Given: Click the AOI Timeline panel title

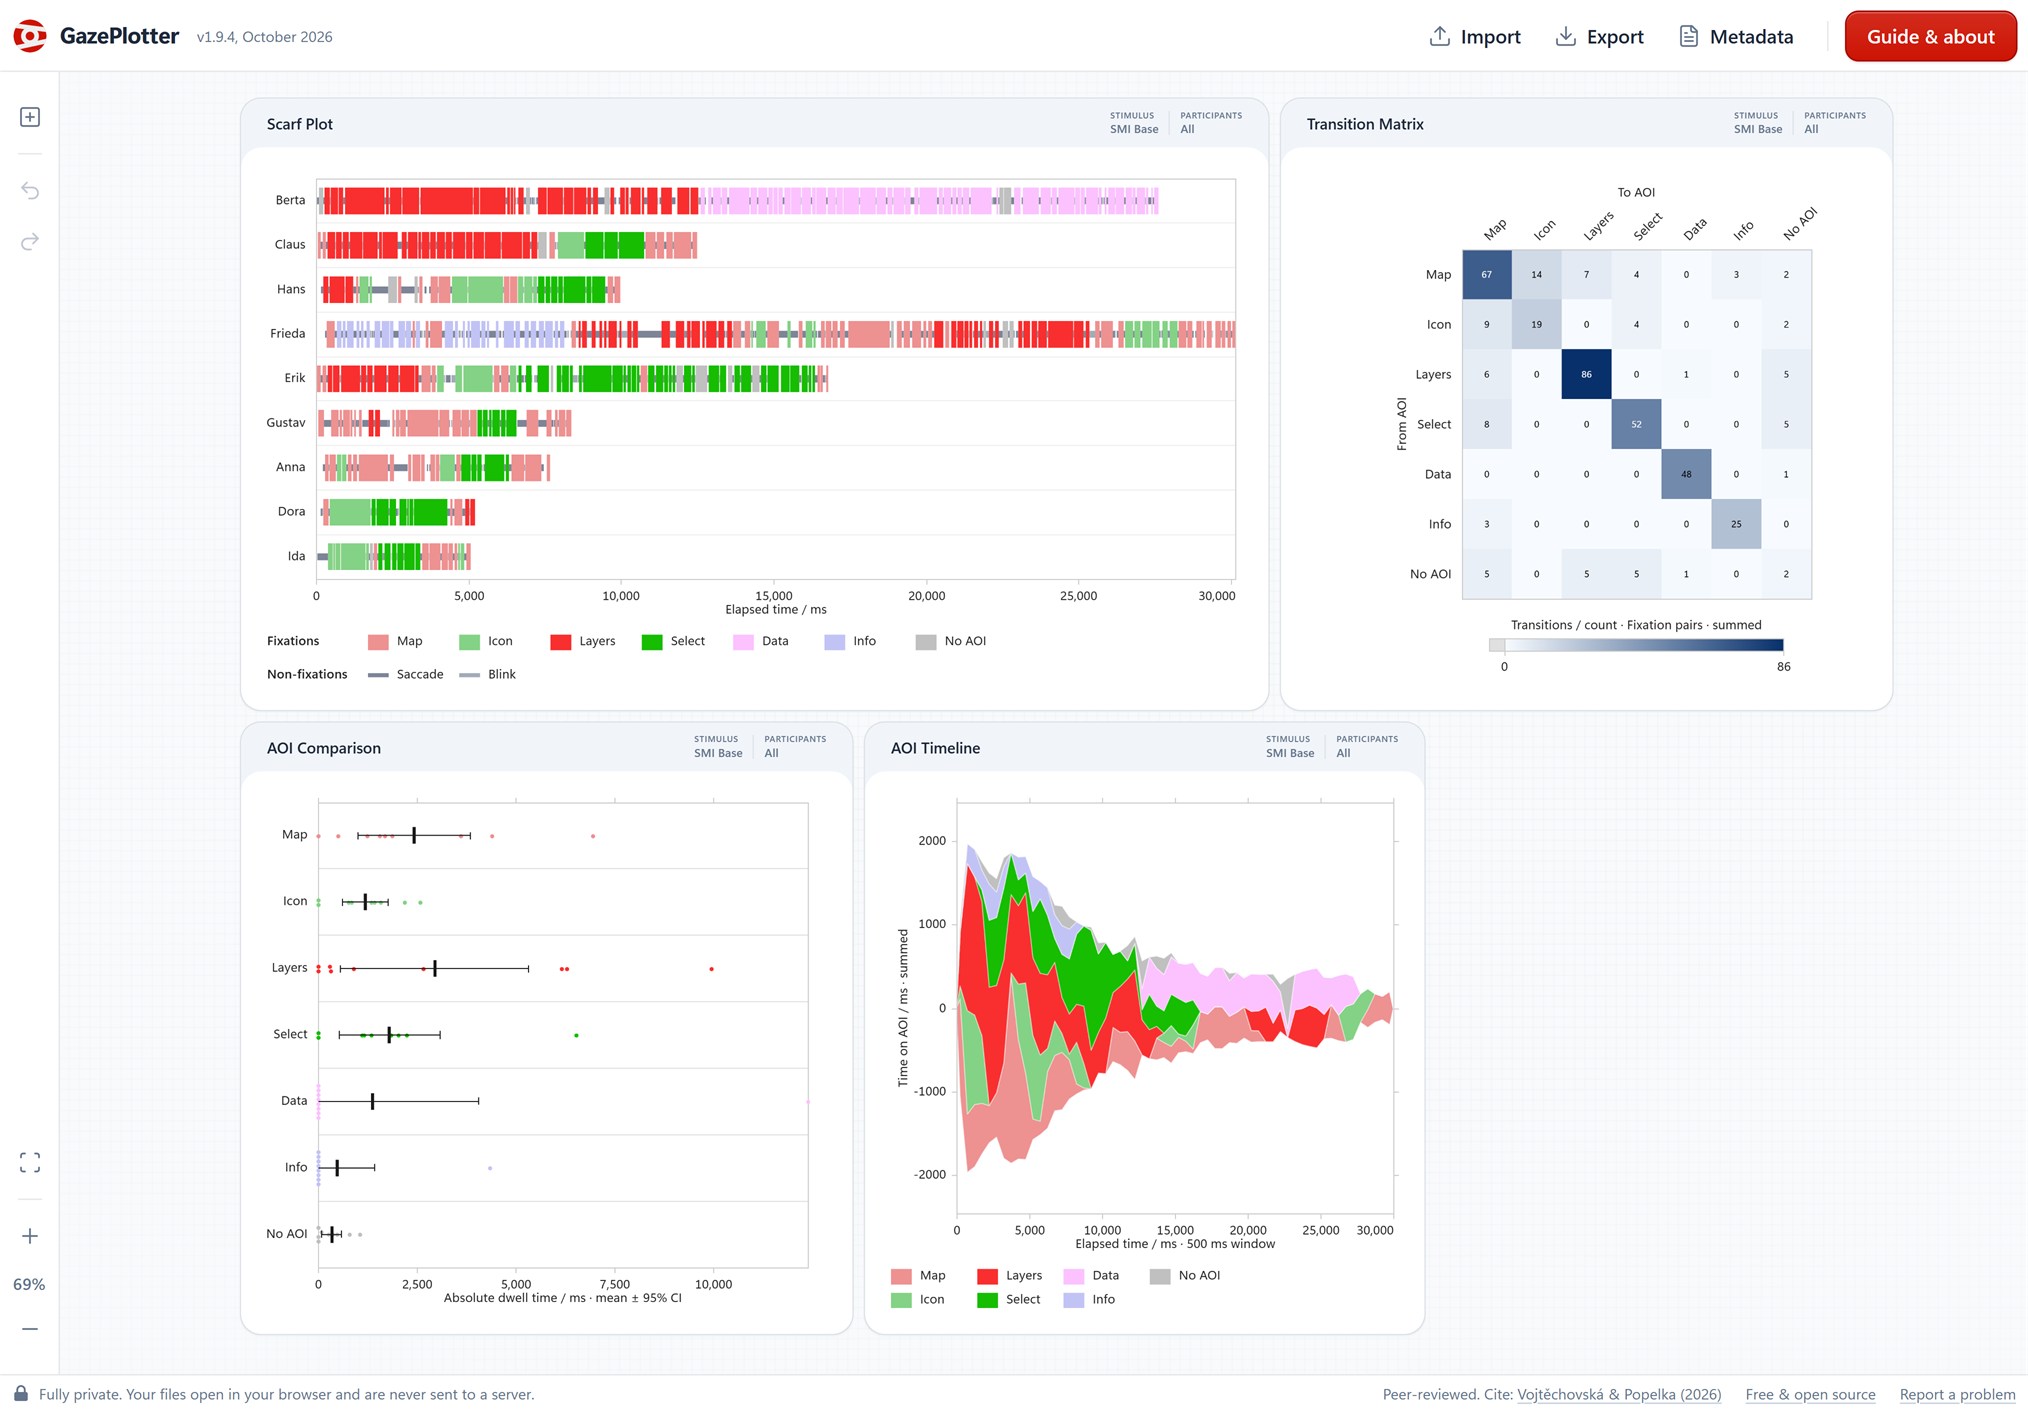Looking at the screenshot, I should point(935,748).
